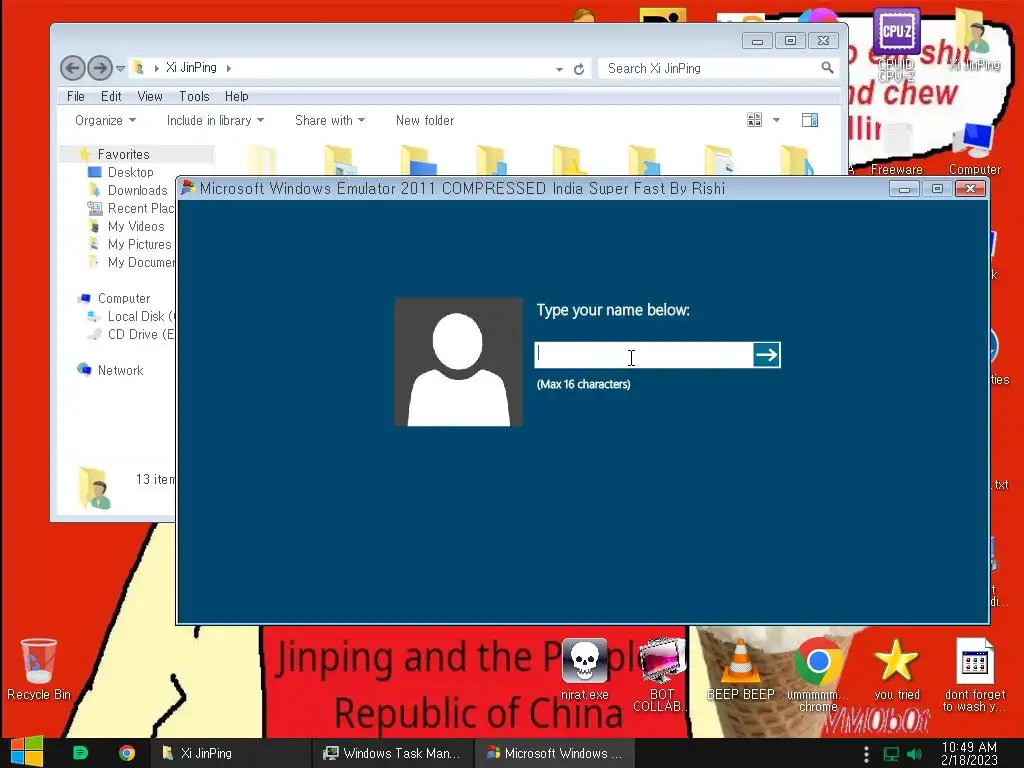Select the Computer desktop icon
The image size is (1024, 768).
974,149
